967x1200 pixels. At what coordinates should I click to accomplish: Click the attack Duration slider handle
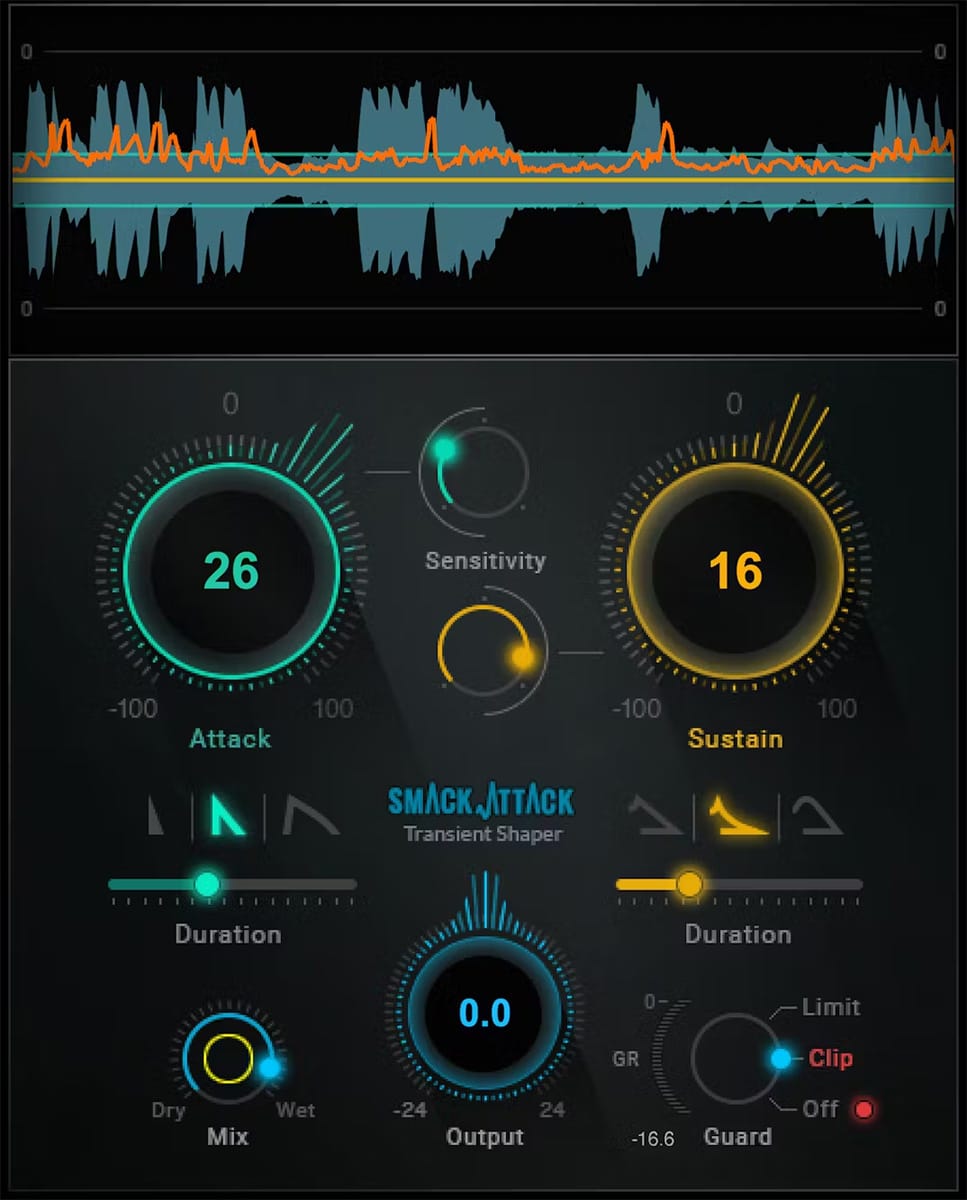click(207, 884)
